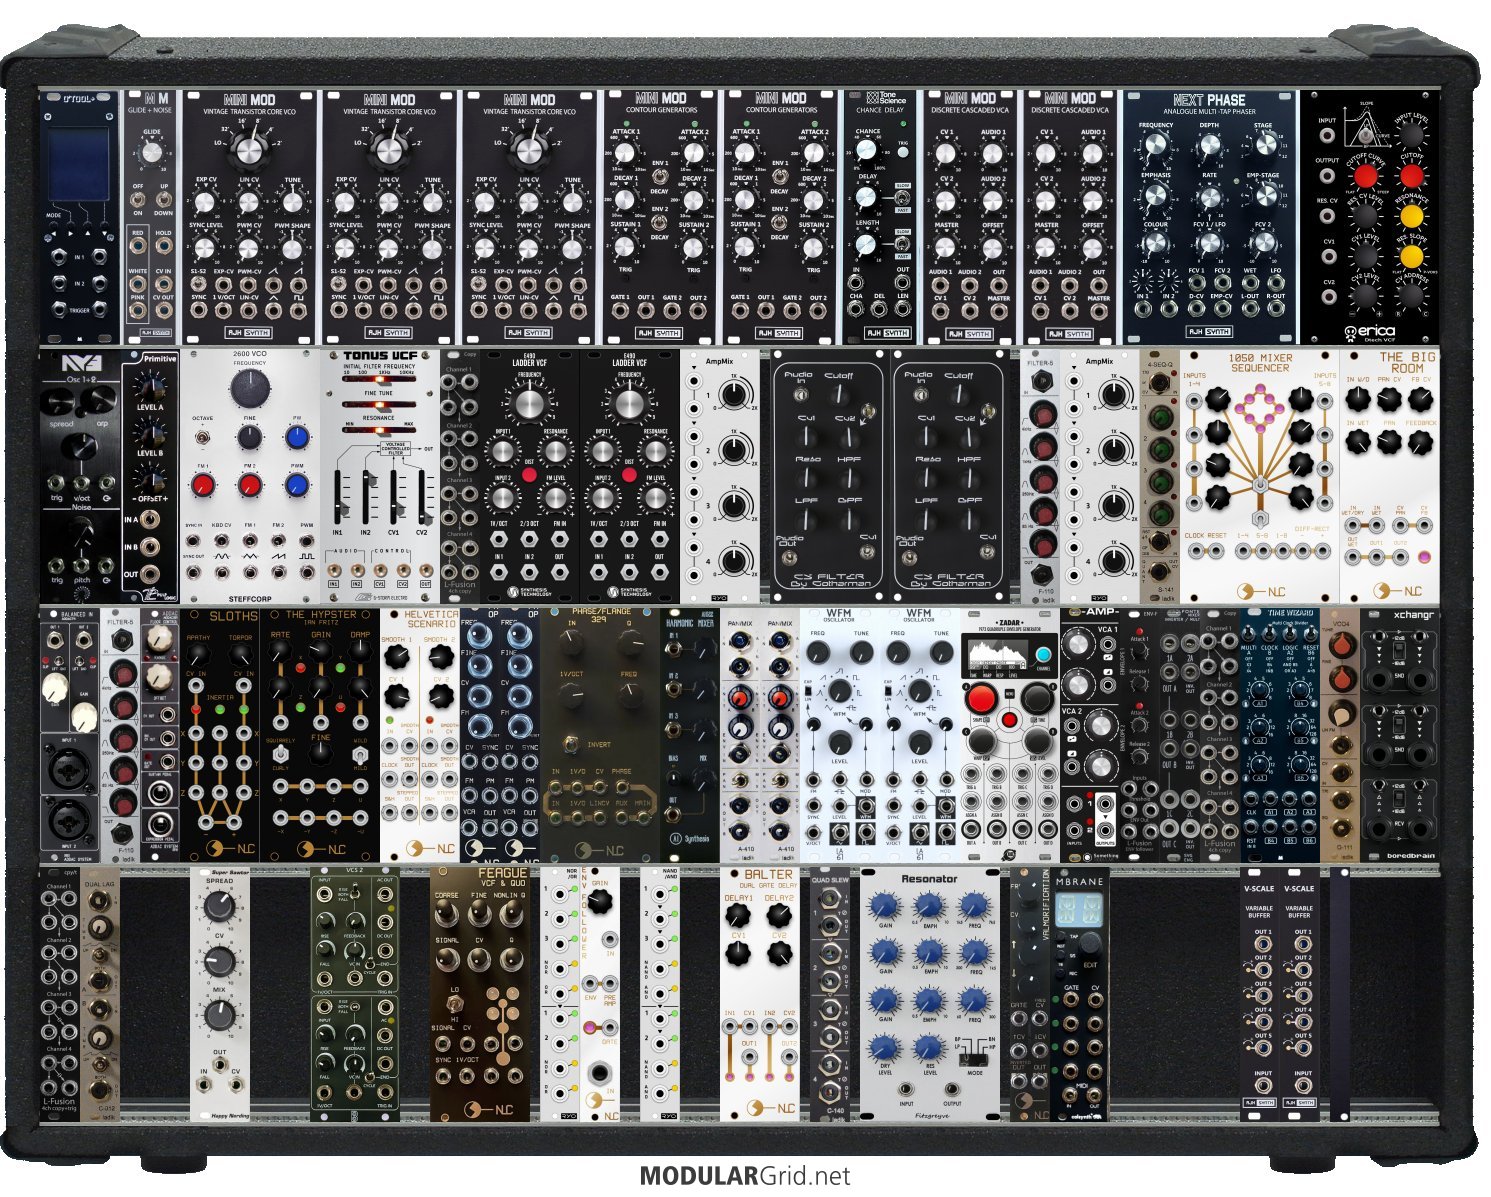Click the SPREAD knob on Super Sawtor
Image resolution: width=1491 pixels, height=1197 pixels.
click(x=219, y=908)
